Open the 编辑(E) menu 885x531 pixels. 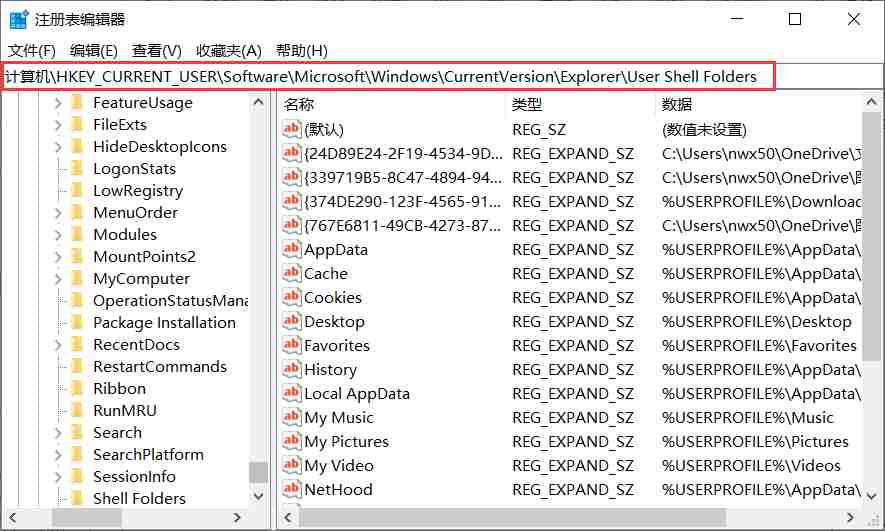(x=94, y=51)
